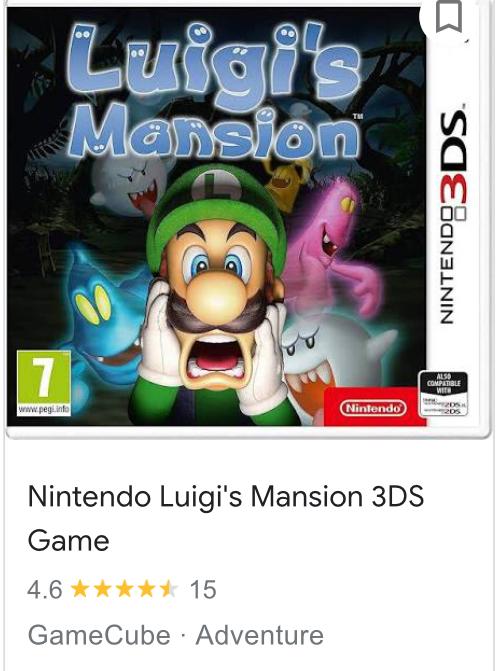Click the red Nintendo logo badge
Screen dimensions: 496x671
pyautogui.click(x=373, y=407)
